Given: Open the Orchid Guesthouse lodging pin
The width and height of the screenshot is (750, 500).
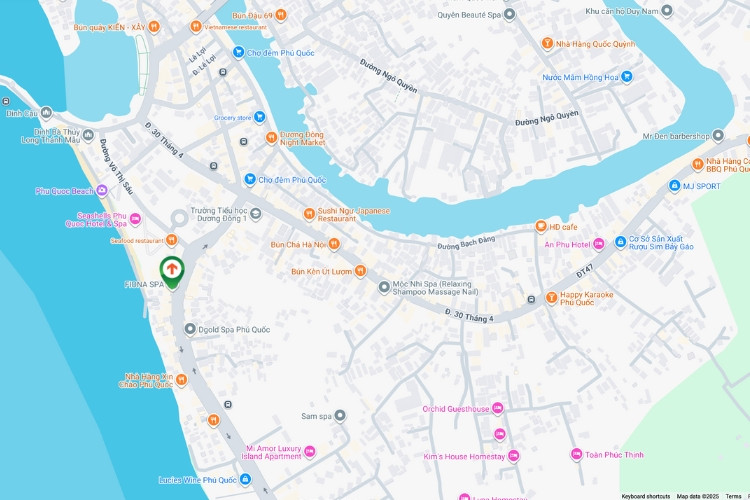Looking at the screenshot, I should (497, 408).
